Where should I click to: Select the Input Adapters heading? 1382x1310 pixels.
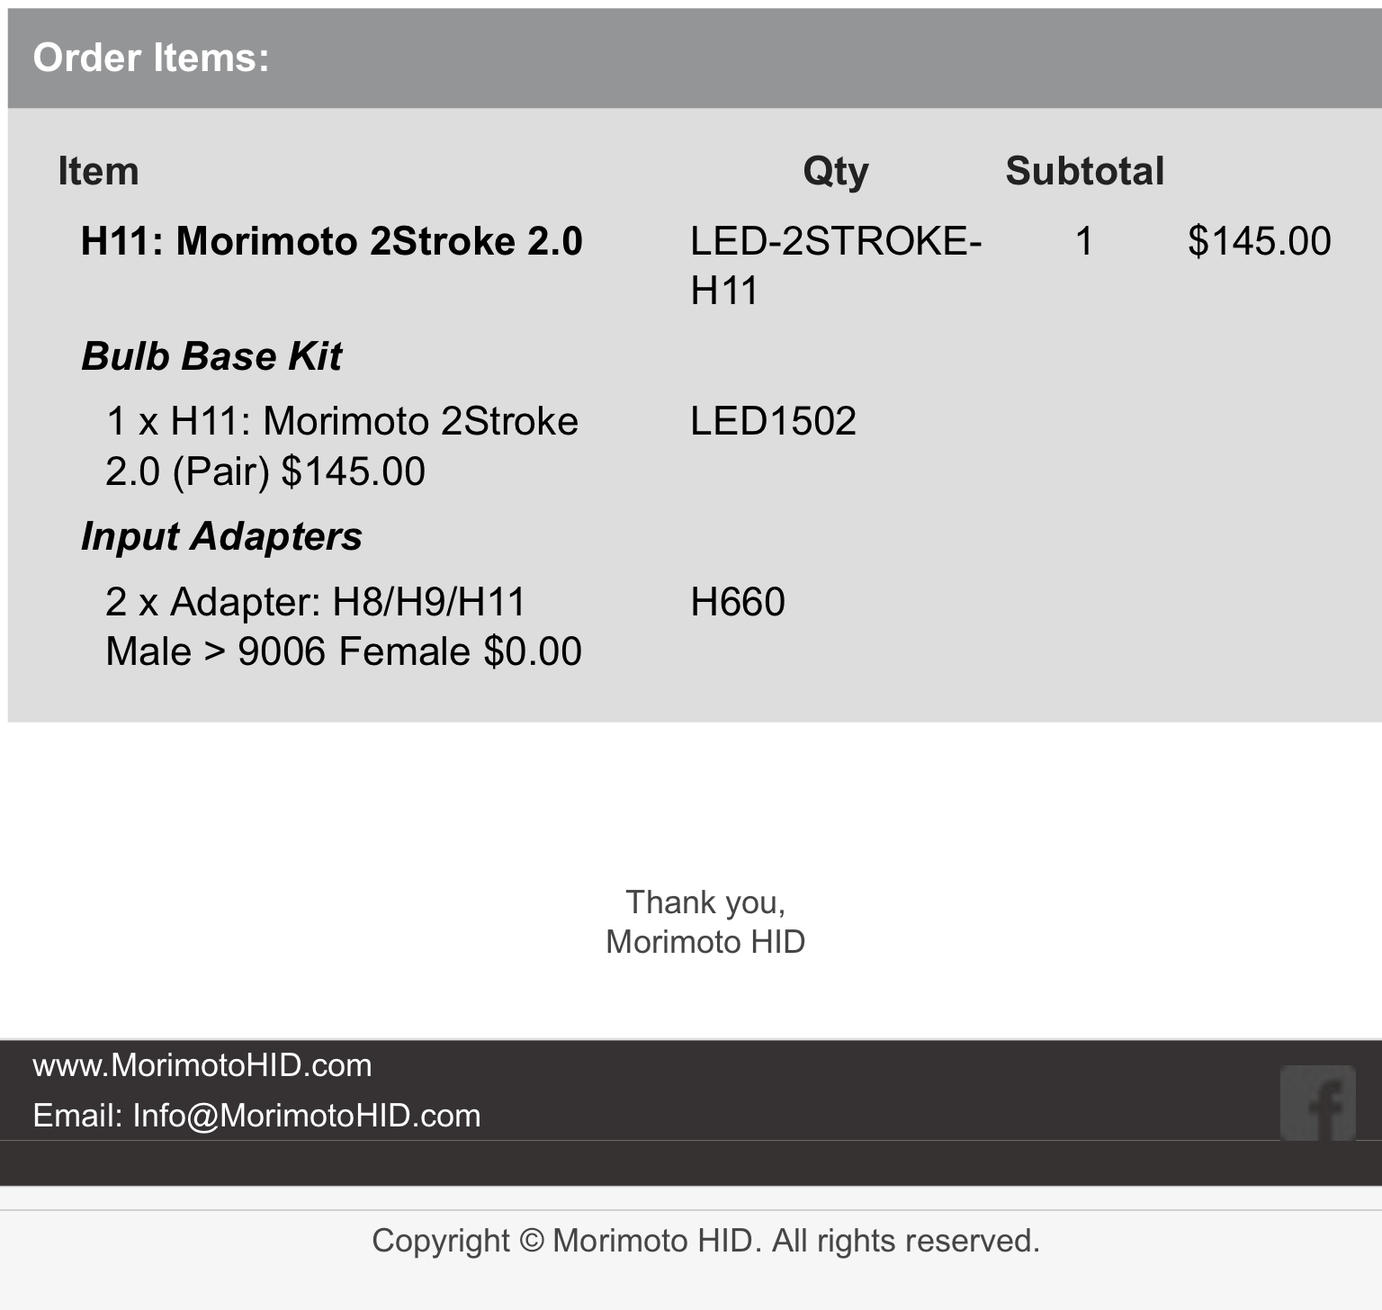pyautogui.click(x=221, y=536)
